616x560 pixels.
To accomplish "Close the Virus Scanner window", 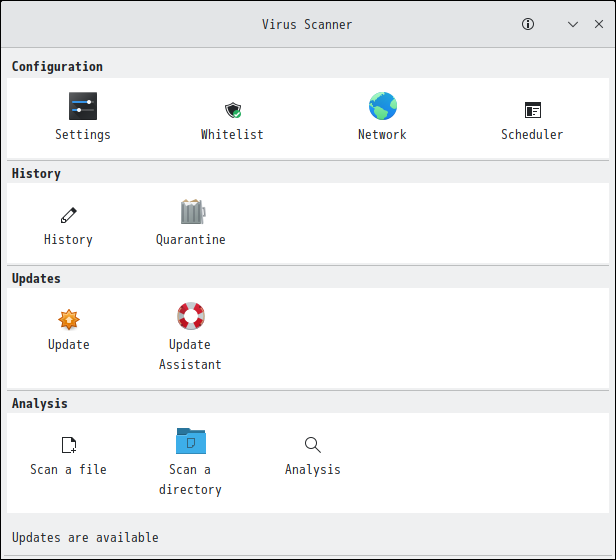I will pos(599,24).
